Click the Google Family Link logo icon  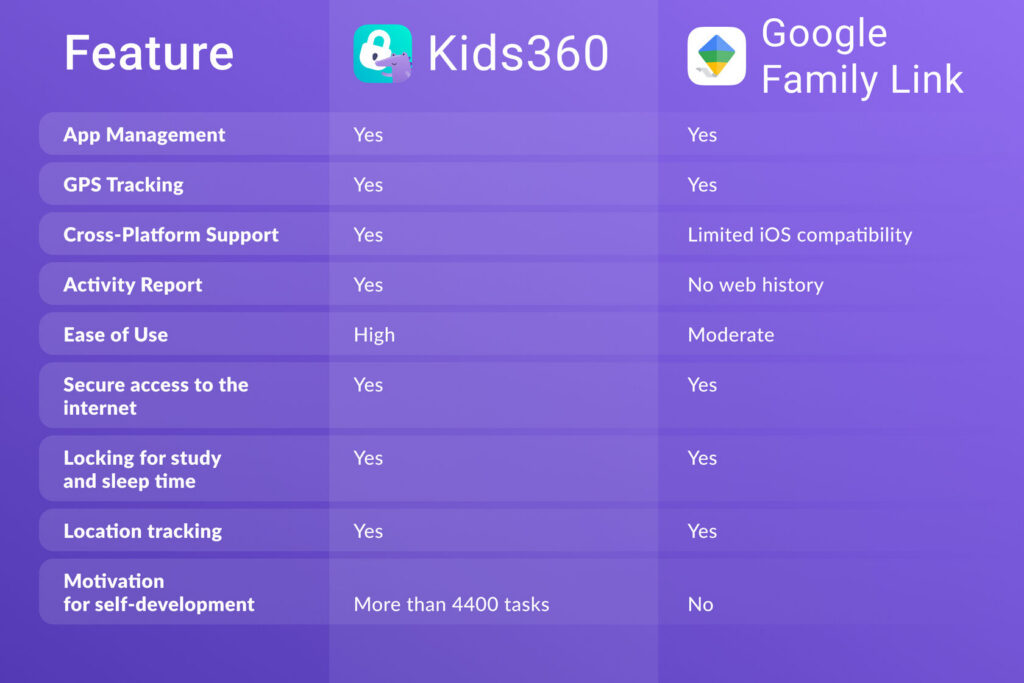click(x=716, y=56)
